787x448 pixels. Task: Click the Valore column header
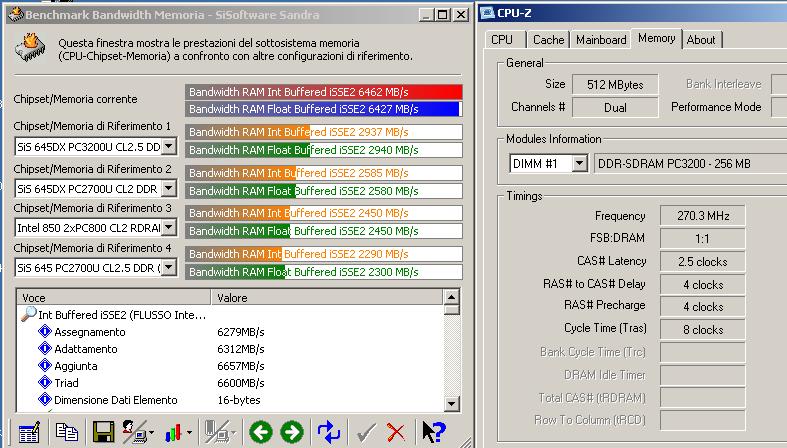(327, 297)
